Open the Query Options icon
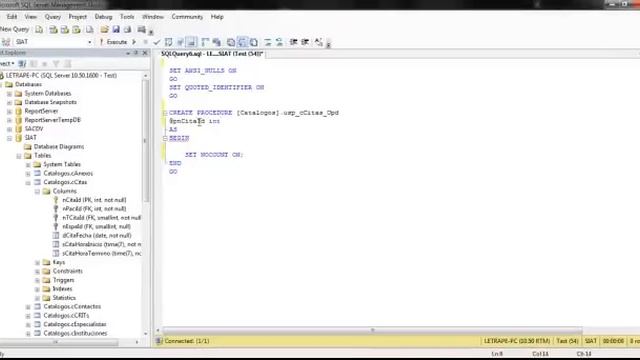The width and height of the screenshot is (640, 360). pos(180,42)
